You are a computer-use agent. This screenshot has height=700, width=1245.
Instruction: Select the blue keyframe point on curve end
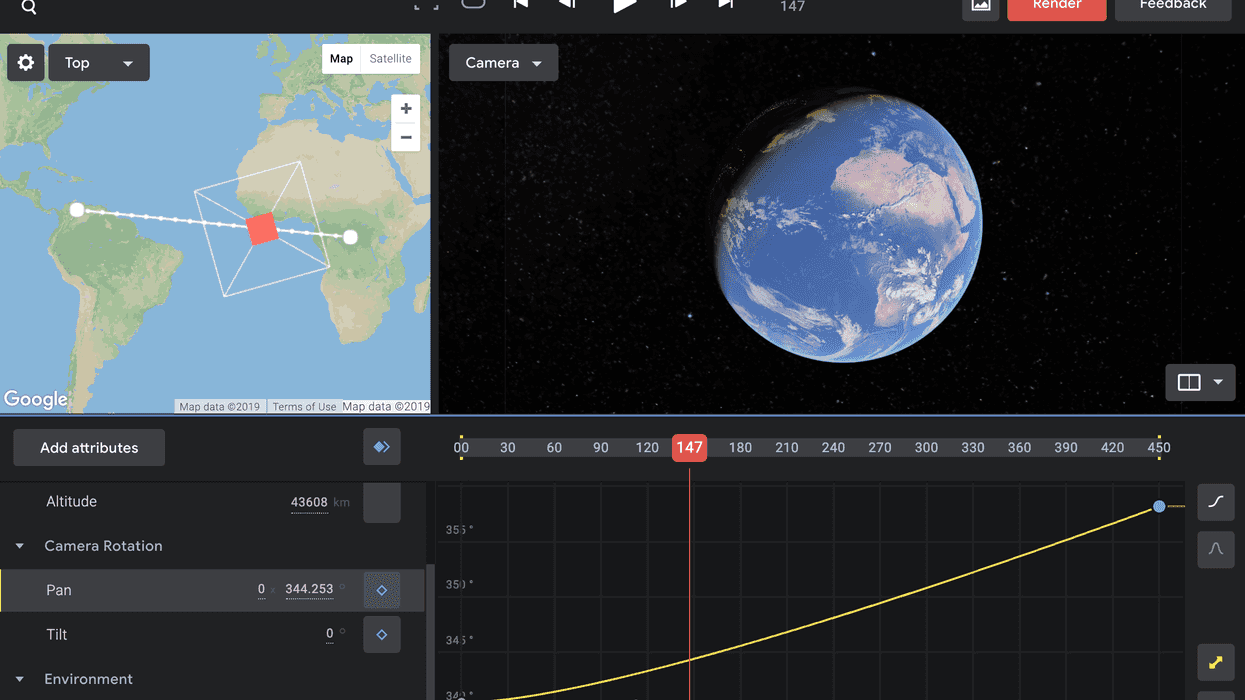[1159, 507]
